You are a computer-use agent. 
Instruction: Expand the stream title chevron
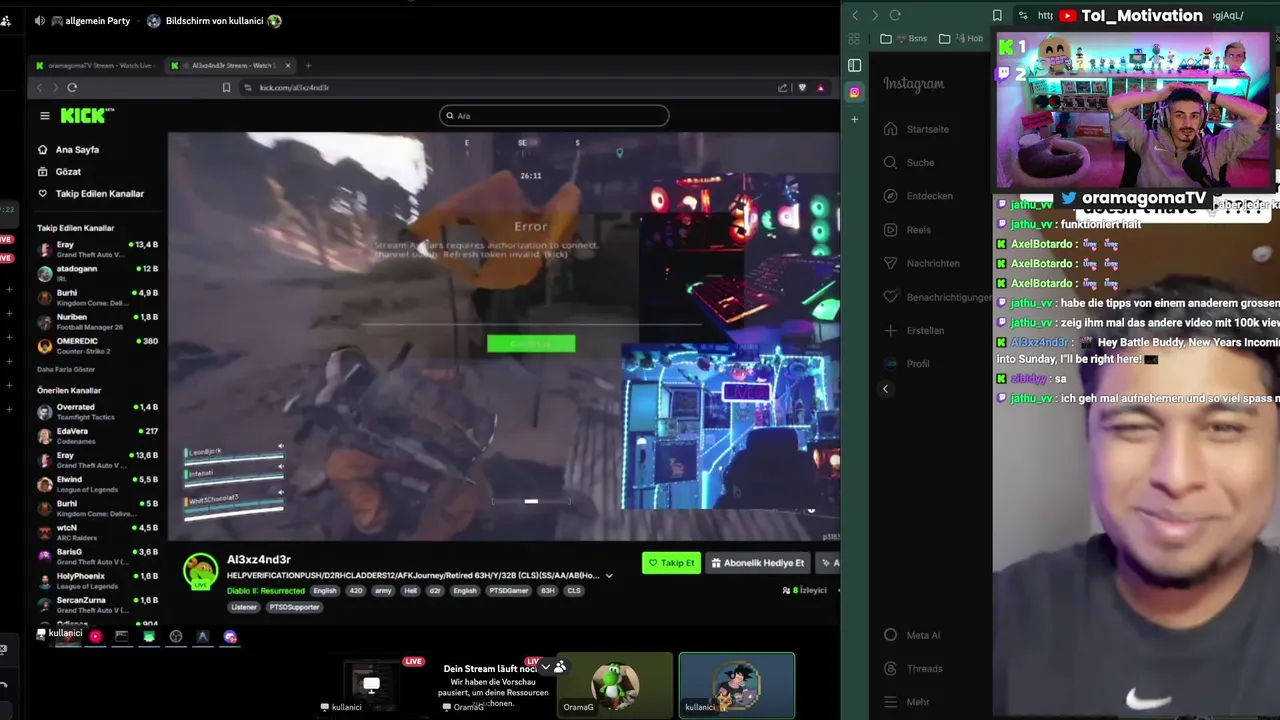click(x=609, y=576)
